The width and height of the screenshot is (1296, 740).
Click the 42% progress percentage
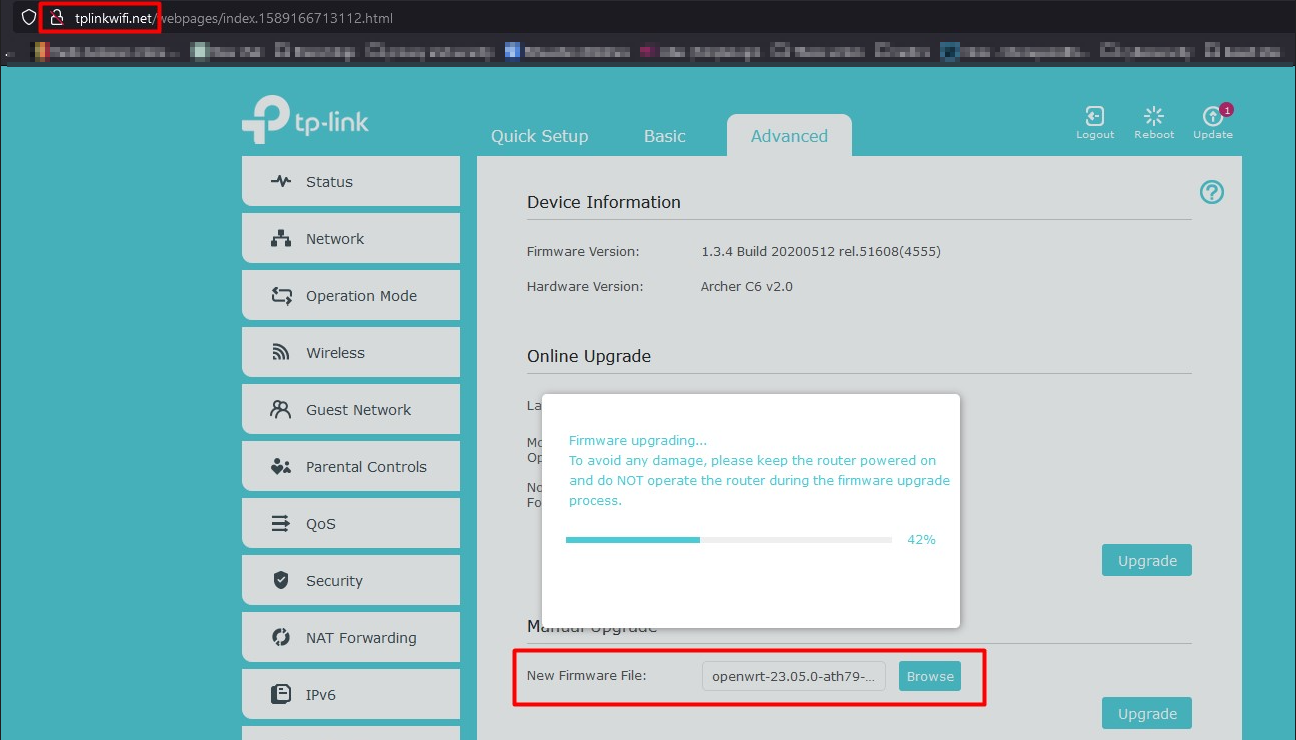[921, 539]
